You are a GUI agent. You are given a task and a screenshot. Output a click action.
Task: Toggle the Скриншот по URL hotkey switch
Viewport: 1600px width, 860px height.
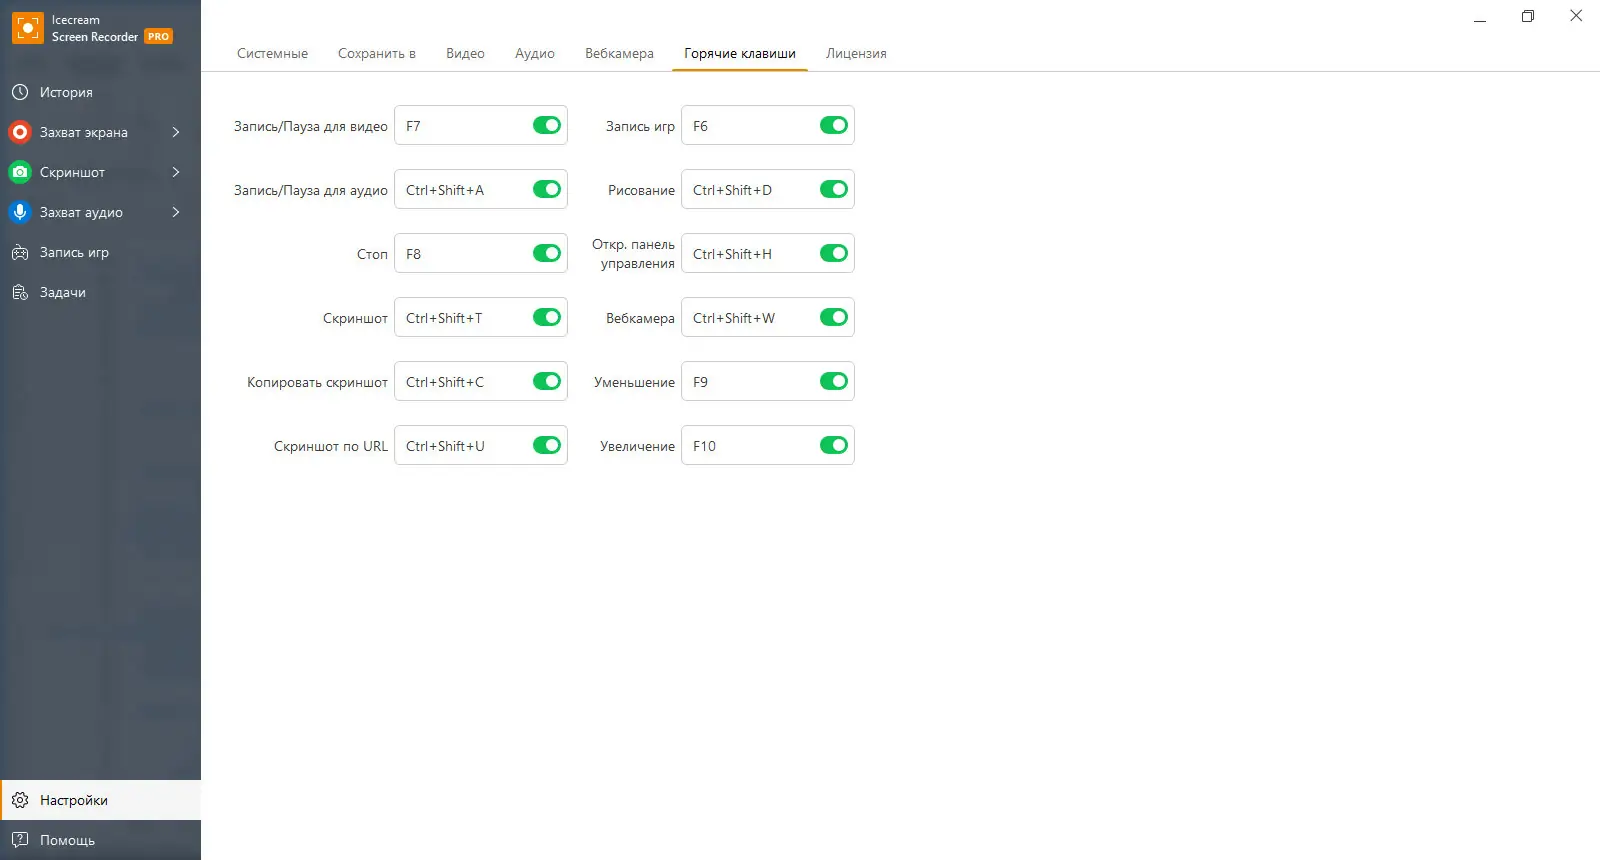[547, 445]
